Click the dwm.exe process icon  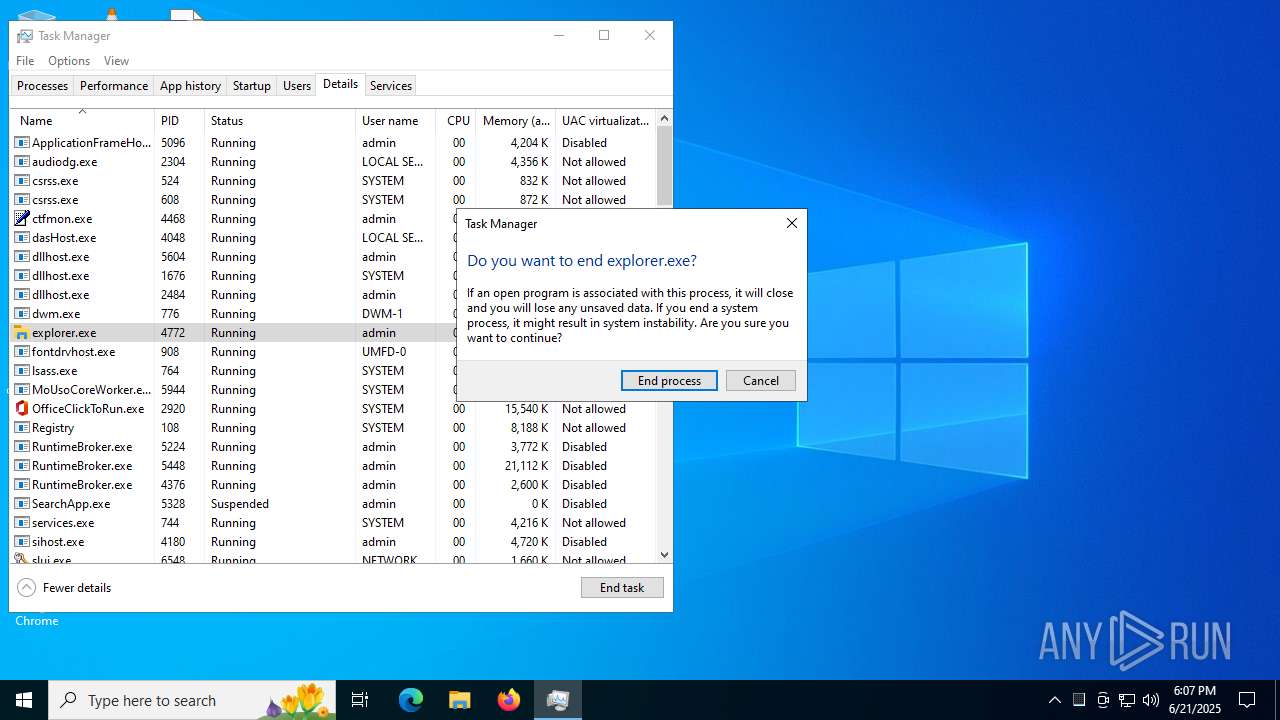(22, 314)
